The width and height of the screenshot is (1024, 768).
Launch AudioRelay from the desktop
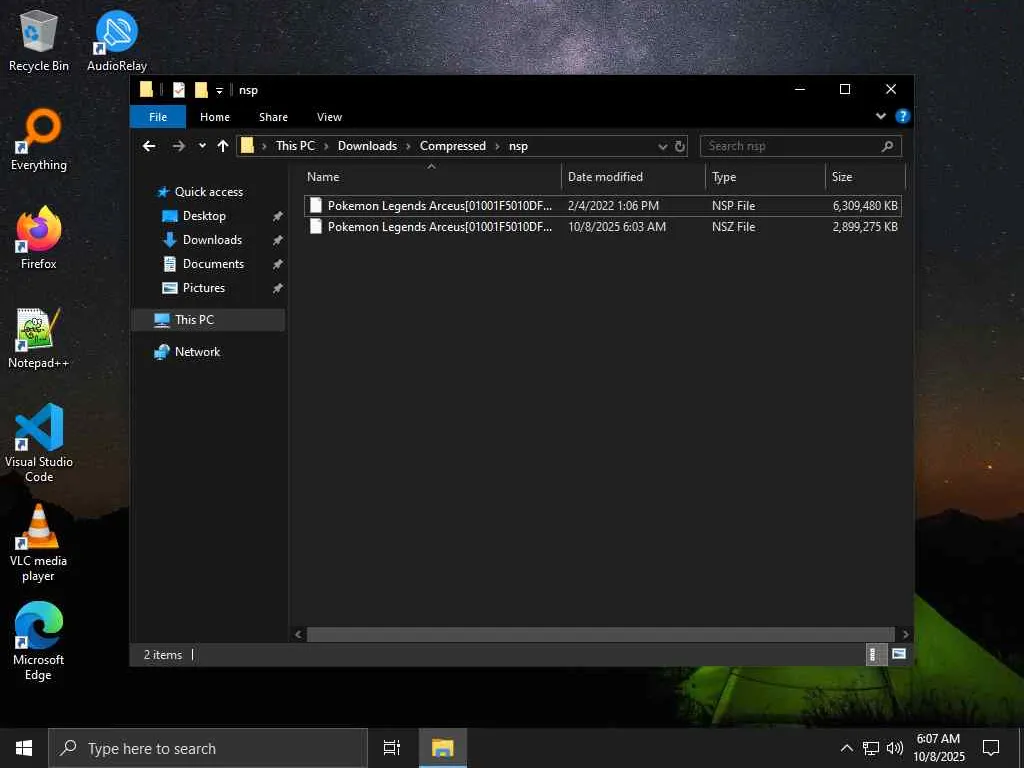pyautogui.click(x=116, y=40)
